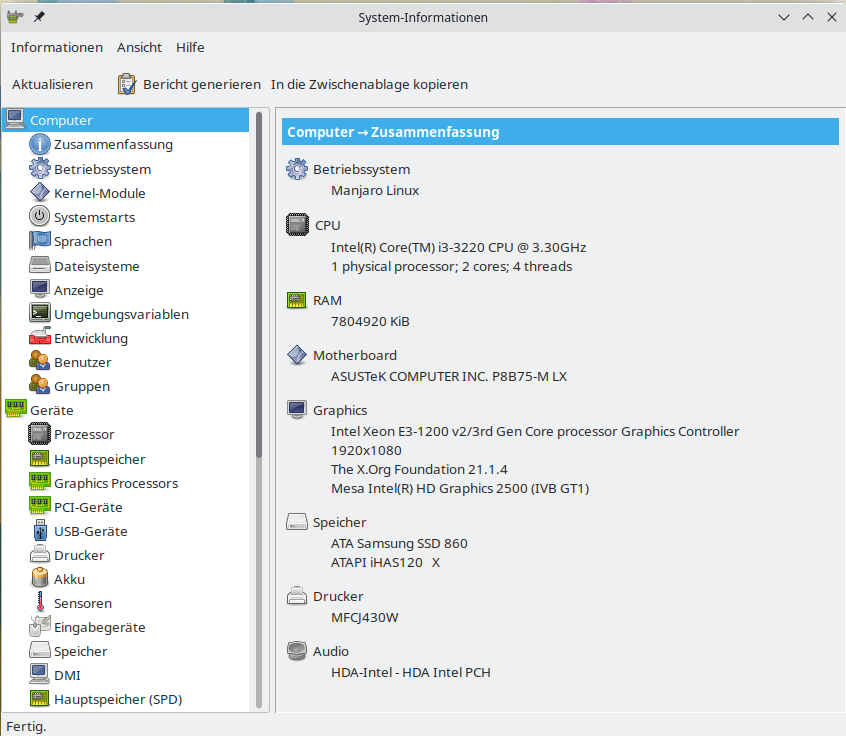846x736 pixels.
Task: Collapse the Geräte tree section
Action: 14,409
